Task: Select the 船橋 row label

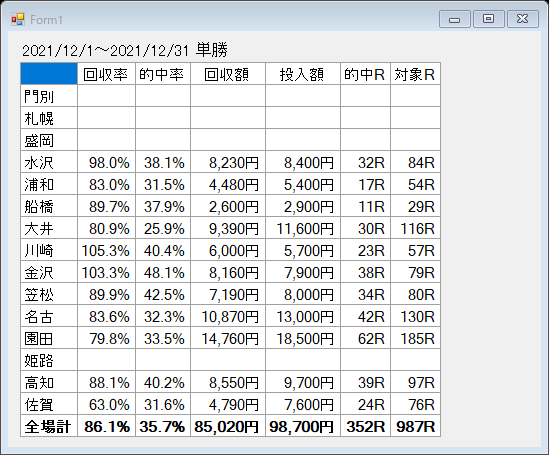Action: tap(49, 206)
